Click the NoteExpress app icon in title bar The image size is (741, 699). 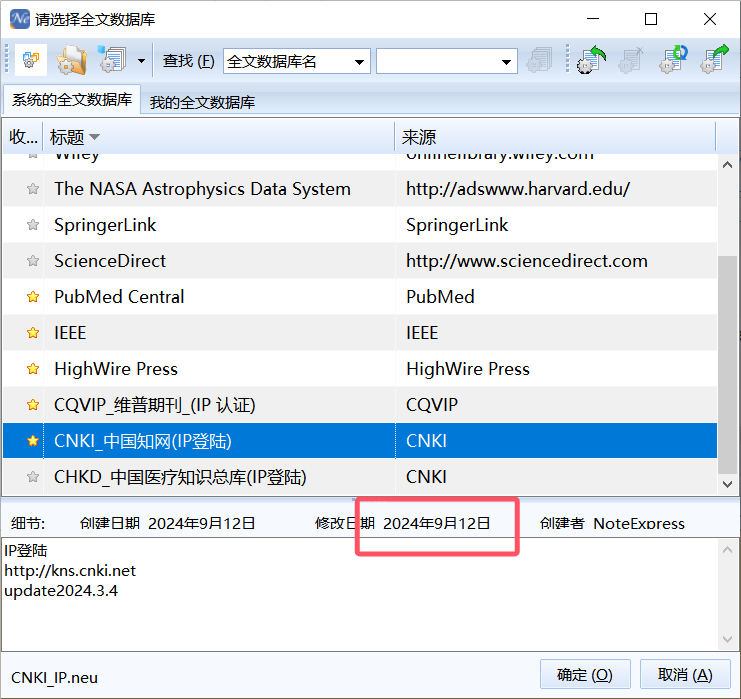coord(20,19)
